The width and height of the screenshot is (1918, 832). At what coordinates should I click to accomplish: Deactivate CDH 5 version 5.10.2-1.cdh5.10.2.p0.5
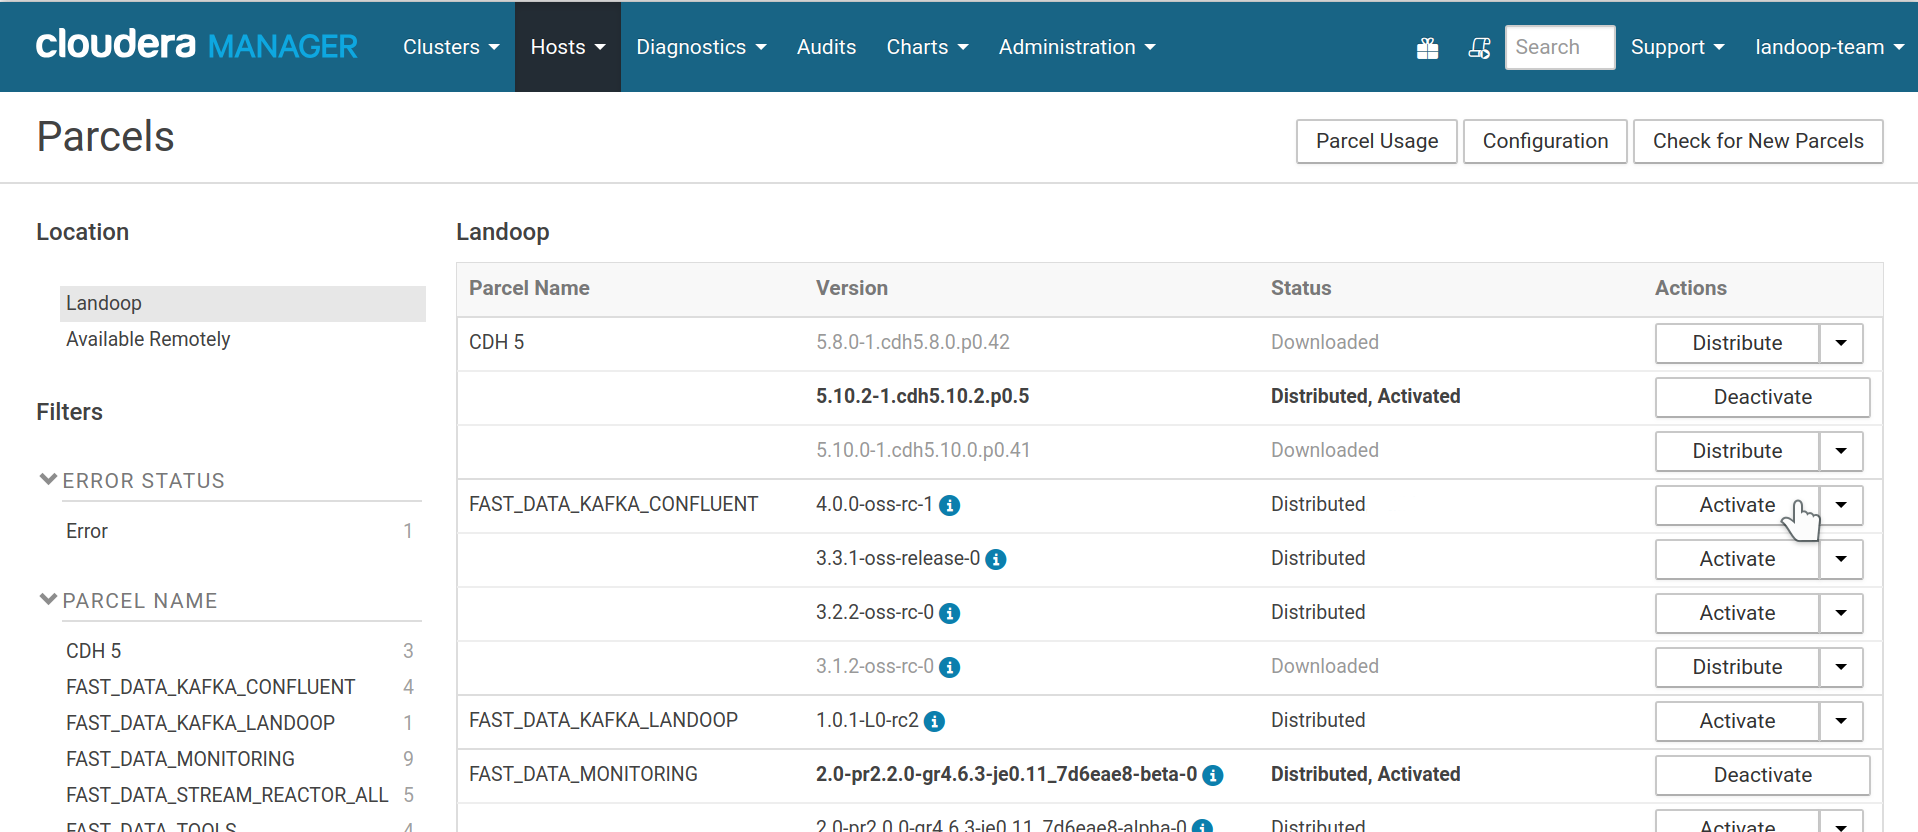click(1762, 397)
